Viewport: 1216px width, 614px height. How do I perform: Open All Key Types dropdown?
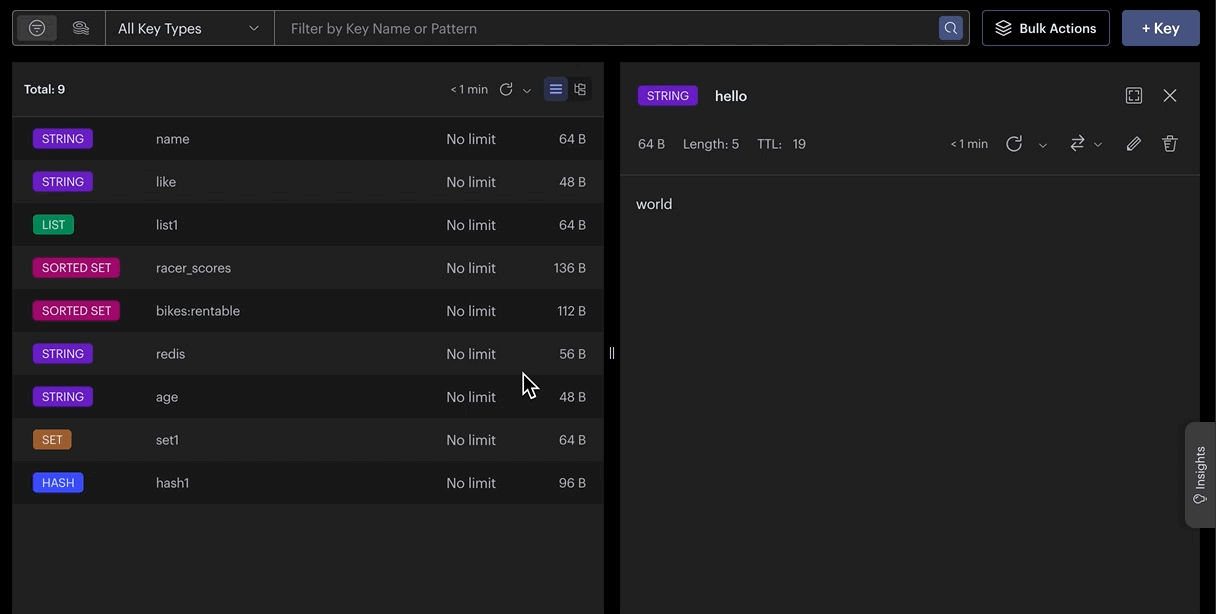point(190,28)
